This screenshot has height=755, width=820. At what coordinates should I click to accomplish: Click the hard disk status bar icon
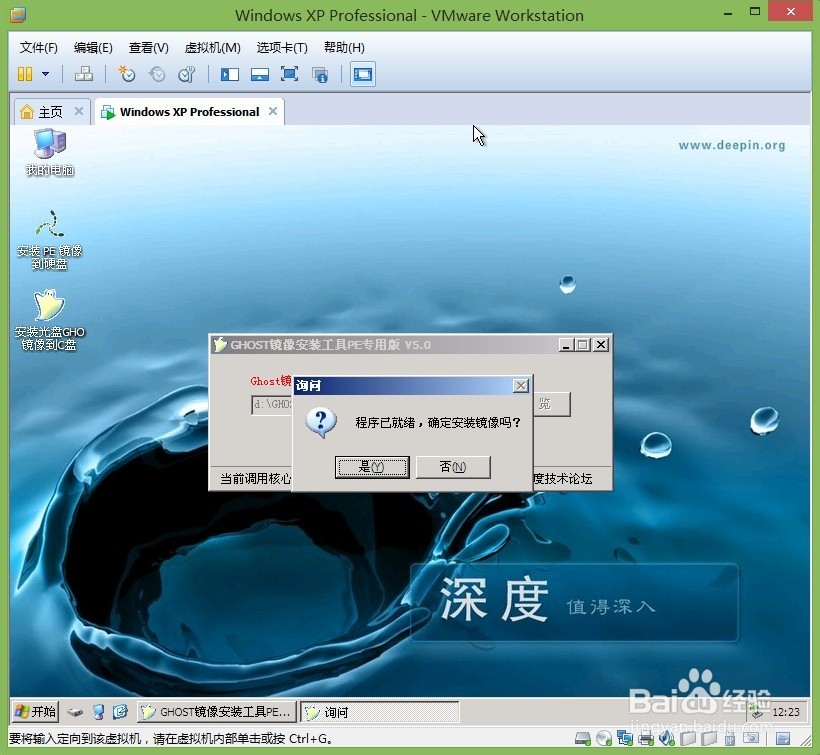click(582, 739)
